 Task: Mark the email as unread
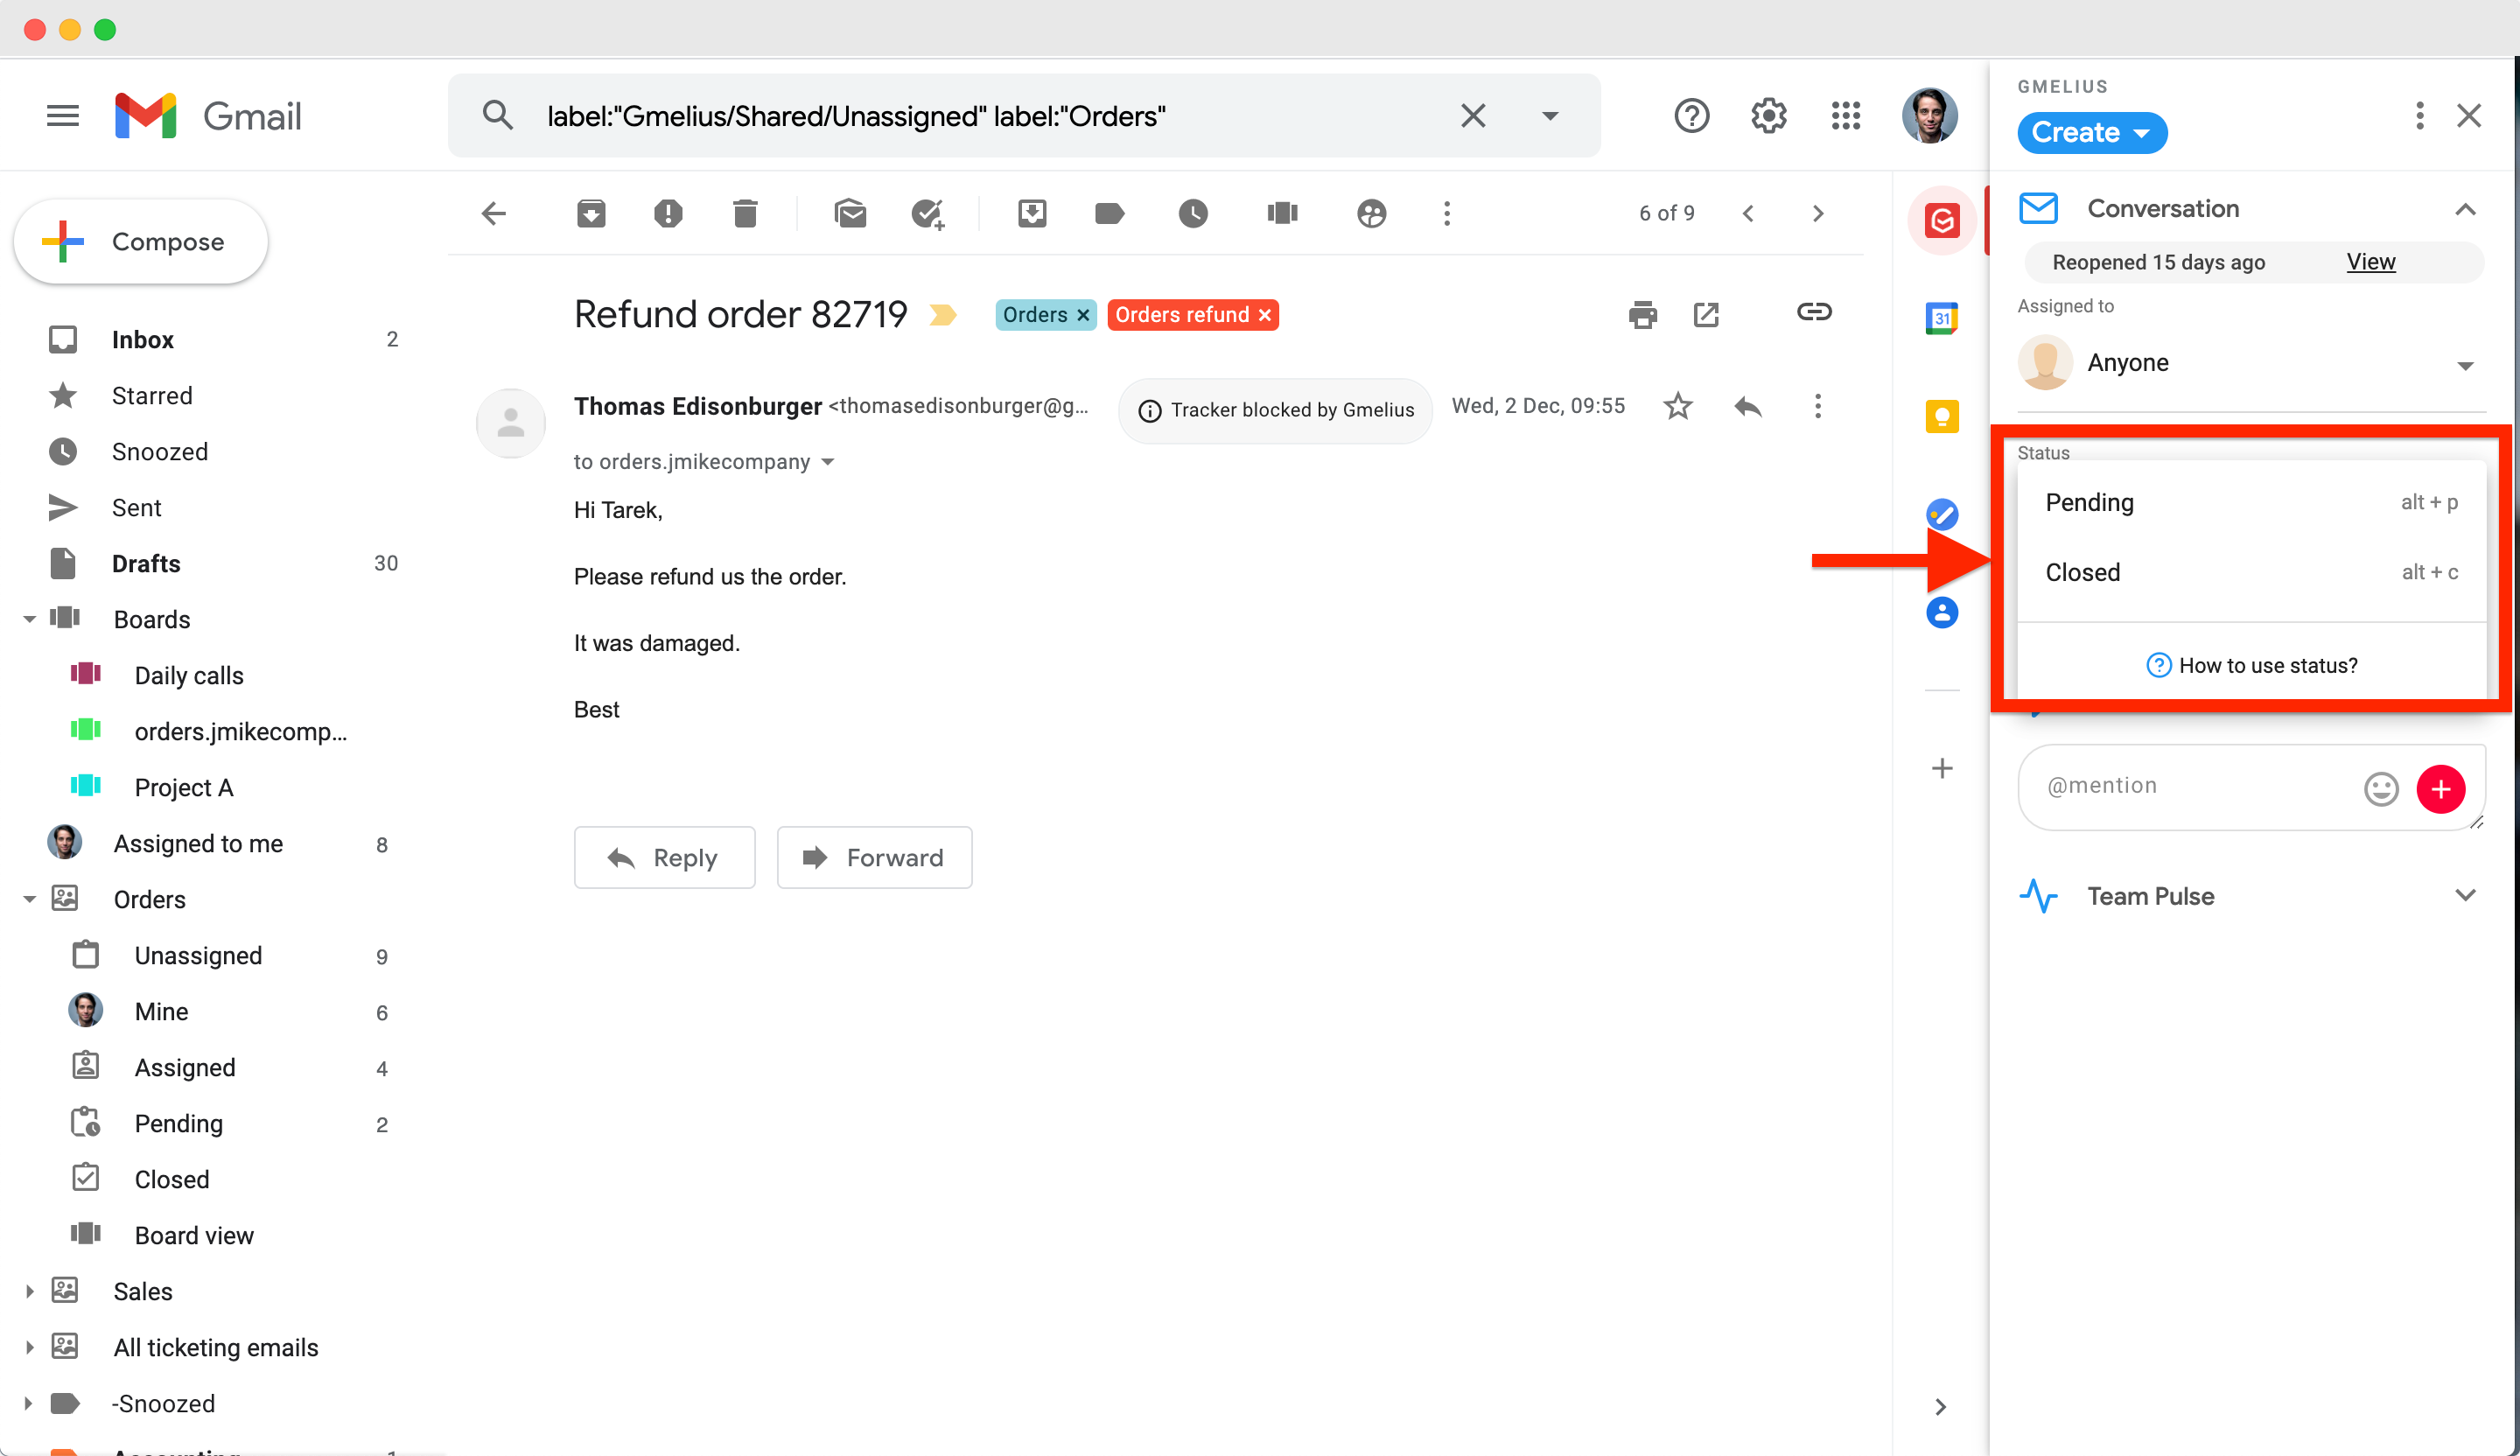click(850, 213)
